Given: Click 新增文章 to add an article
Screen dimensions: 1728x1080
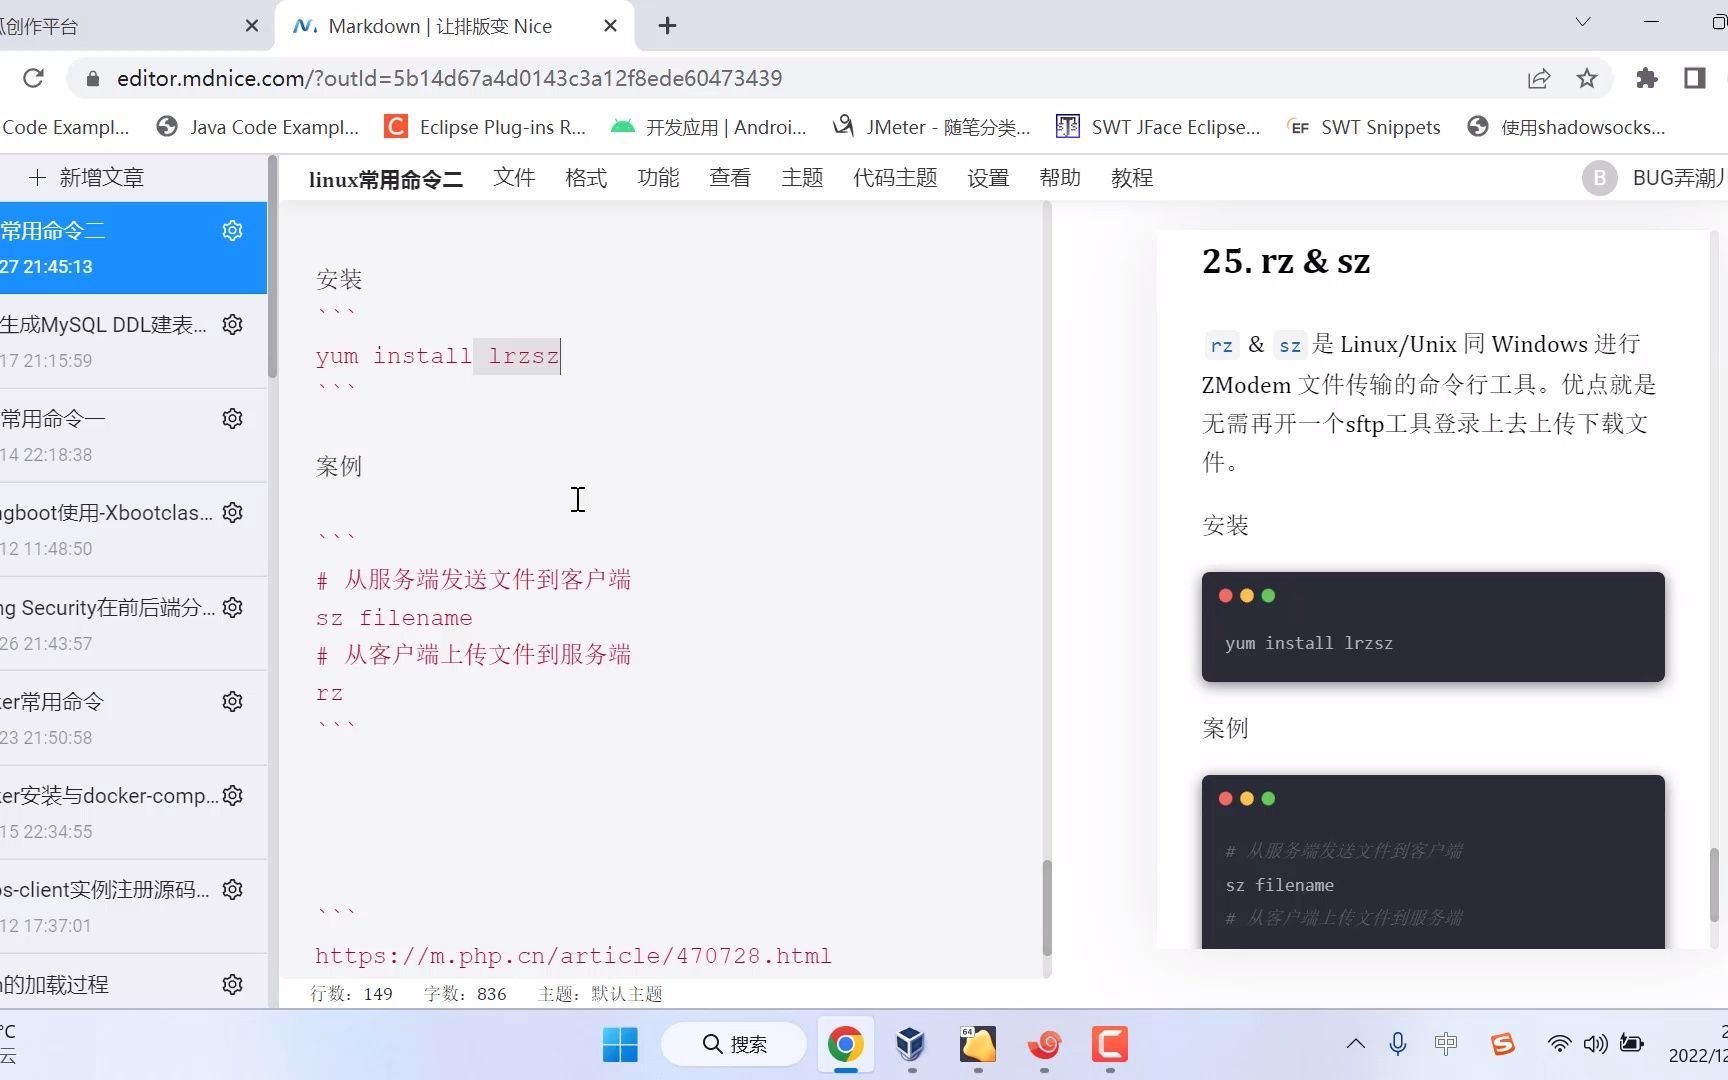Looking at the screenshot, I should [x=87, y=178].
